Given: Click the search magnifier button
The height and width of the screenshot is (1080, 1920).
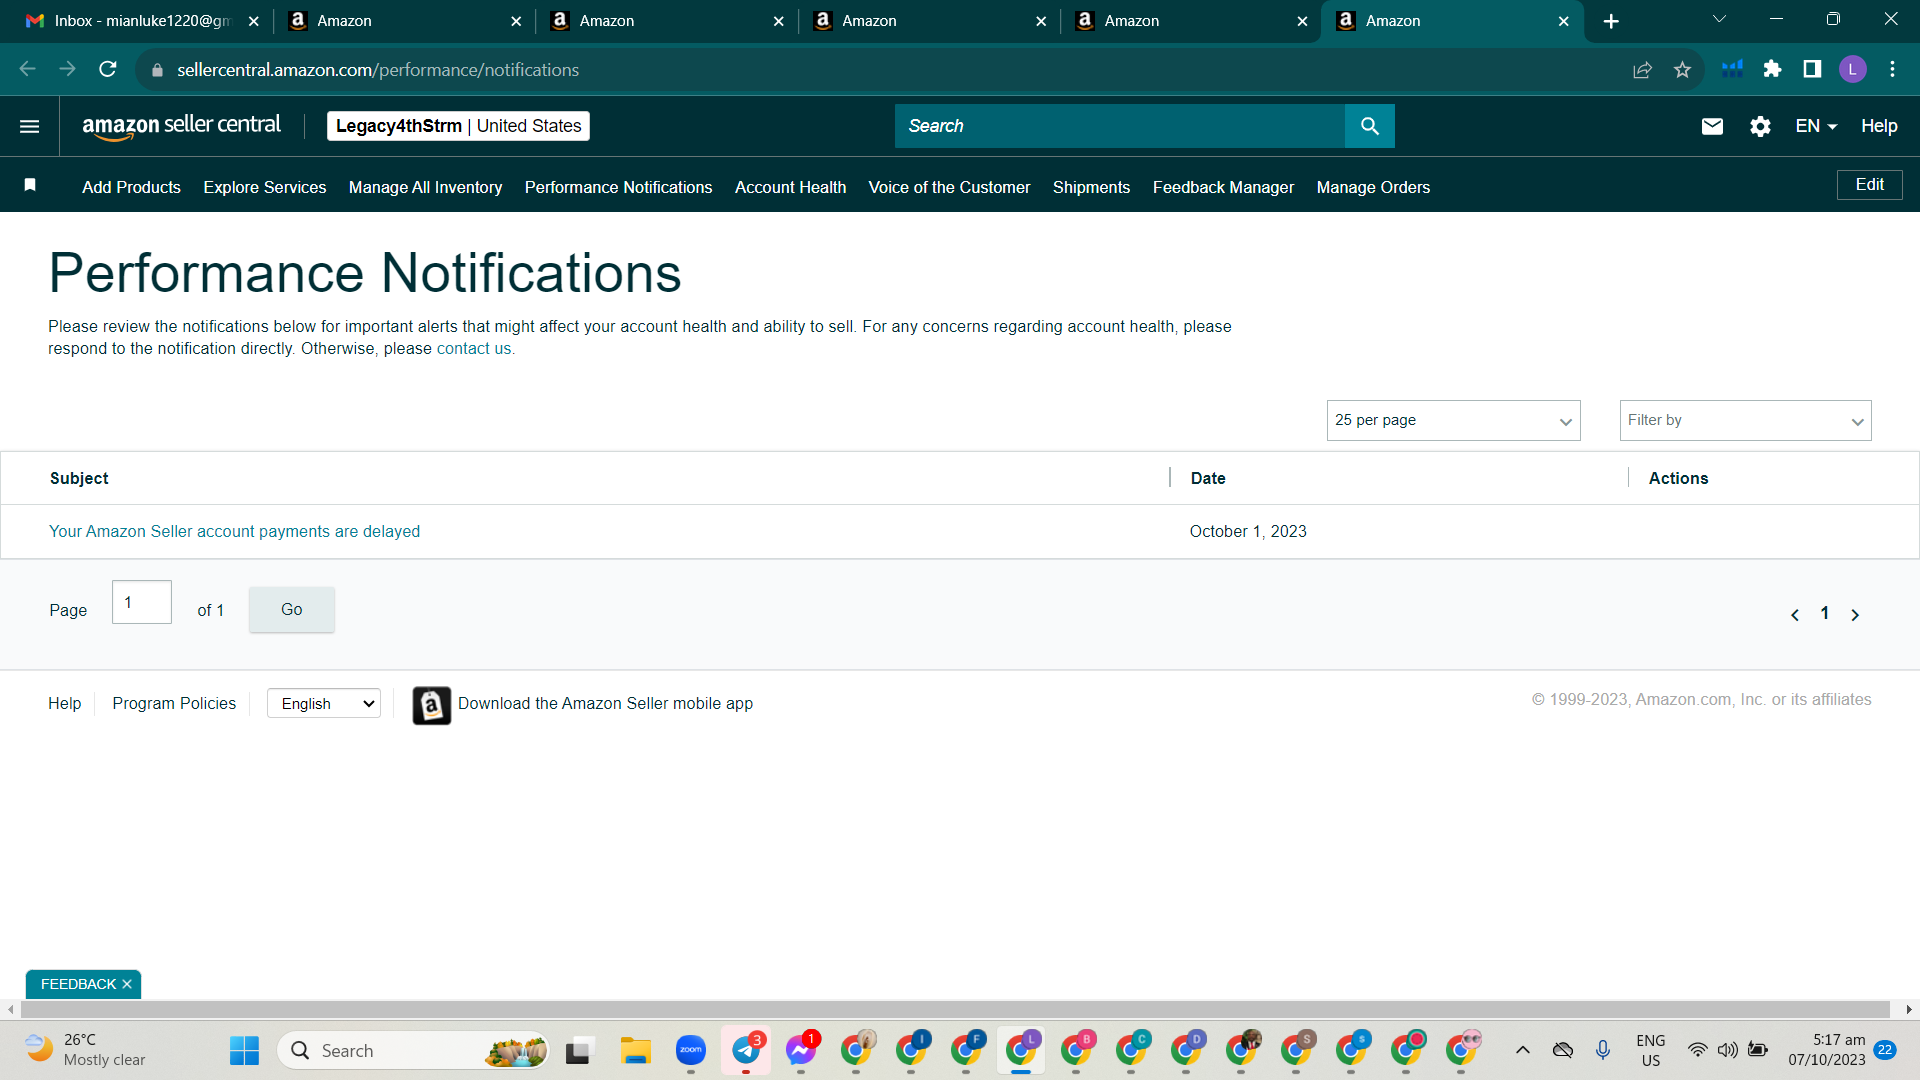Looking at the screenshot, I should (1369, 126).
